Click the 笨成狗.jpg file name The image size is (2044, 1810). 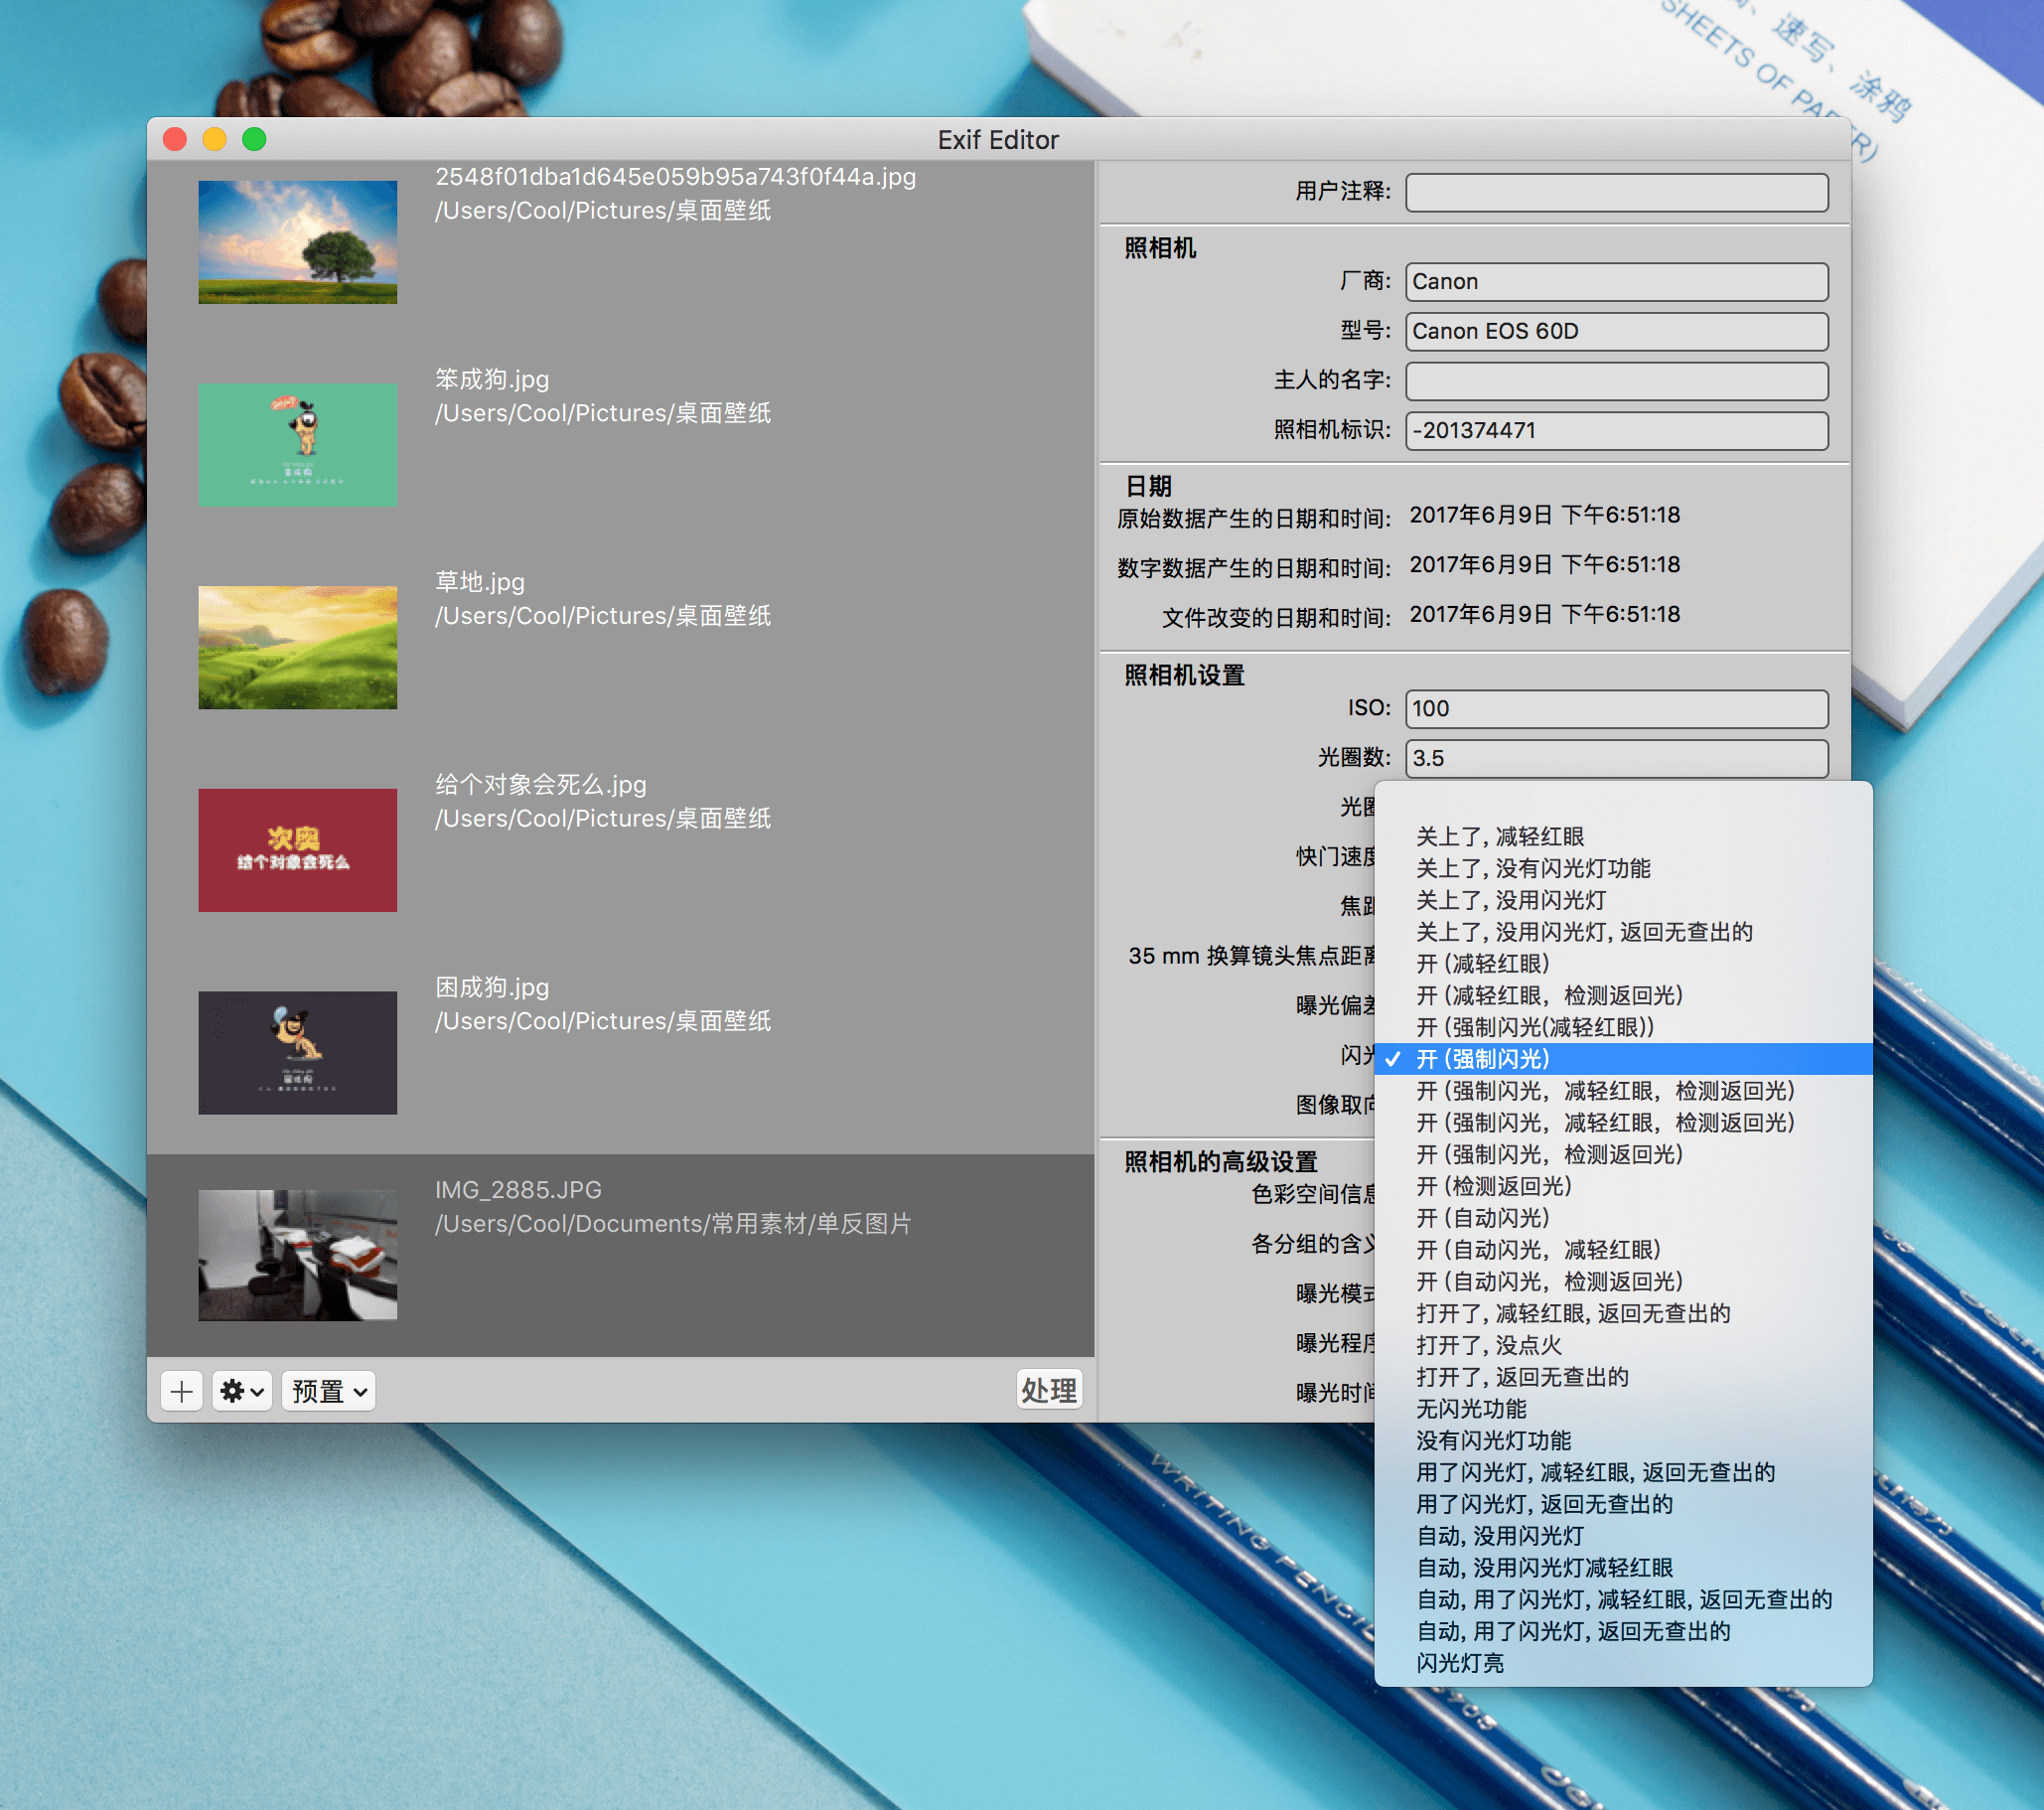[x=492, y=379]
